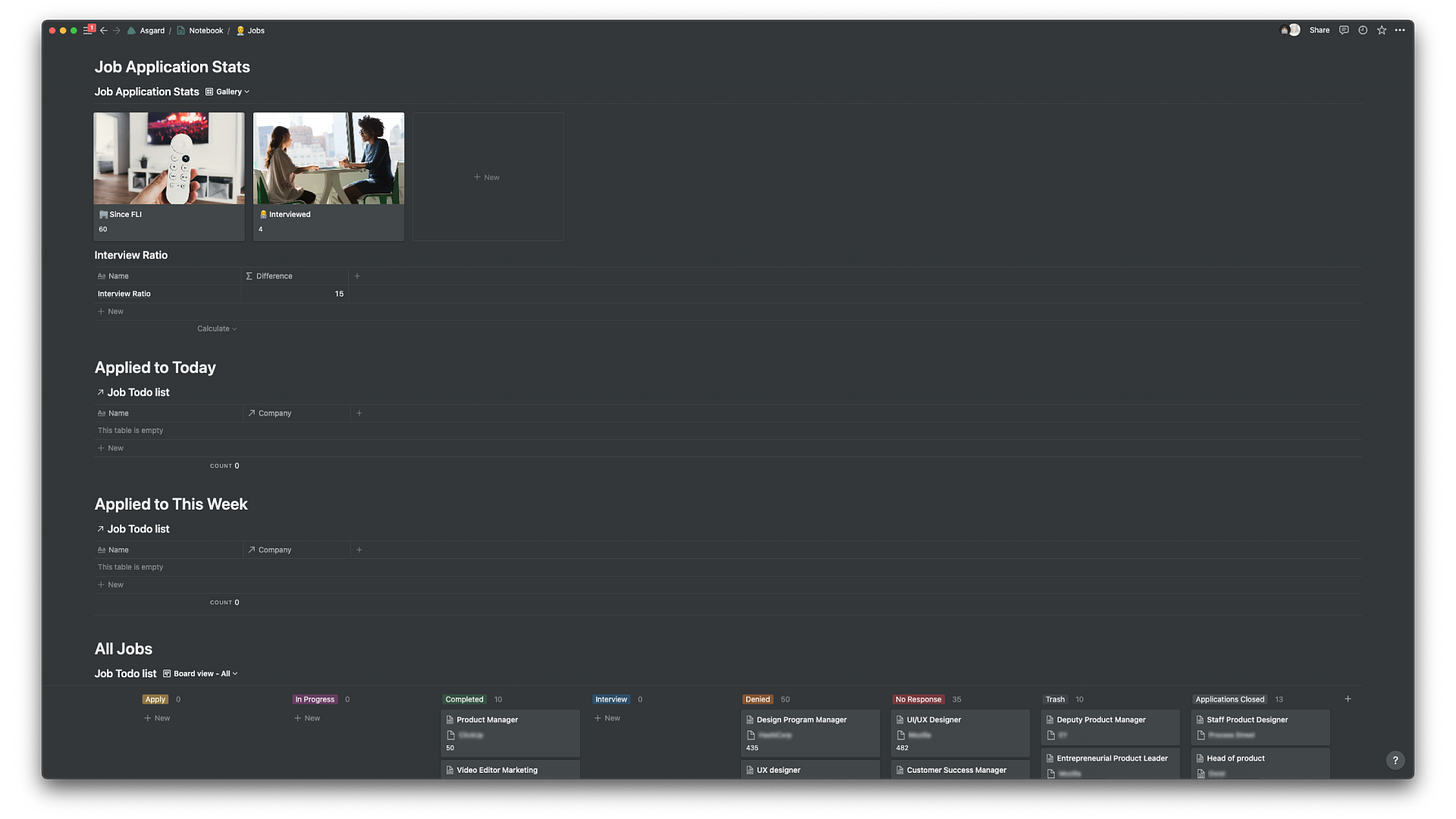Viewport: 1456px width, 819px height.
Task: Open the Entrepreneurial Product Leader card
Action: coord(1110,764)
